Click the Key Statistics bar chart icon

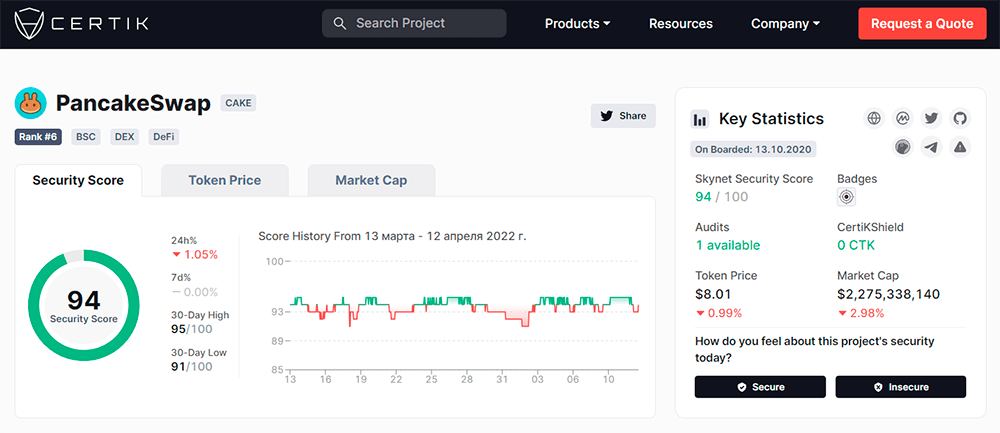pos(700,119)
